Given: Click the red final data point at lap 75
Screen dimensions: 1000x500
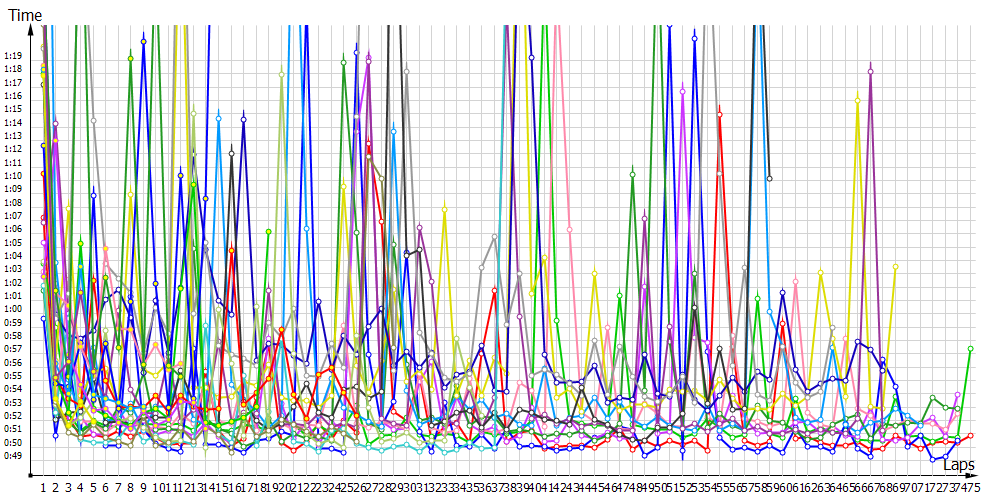Looking at the screenshot, I should [970, 435].
